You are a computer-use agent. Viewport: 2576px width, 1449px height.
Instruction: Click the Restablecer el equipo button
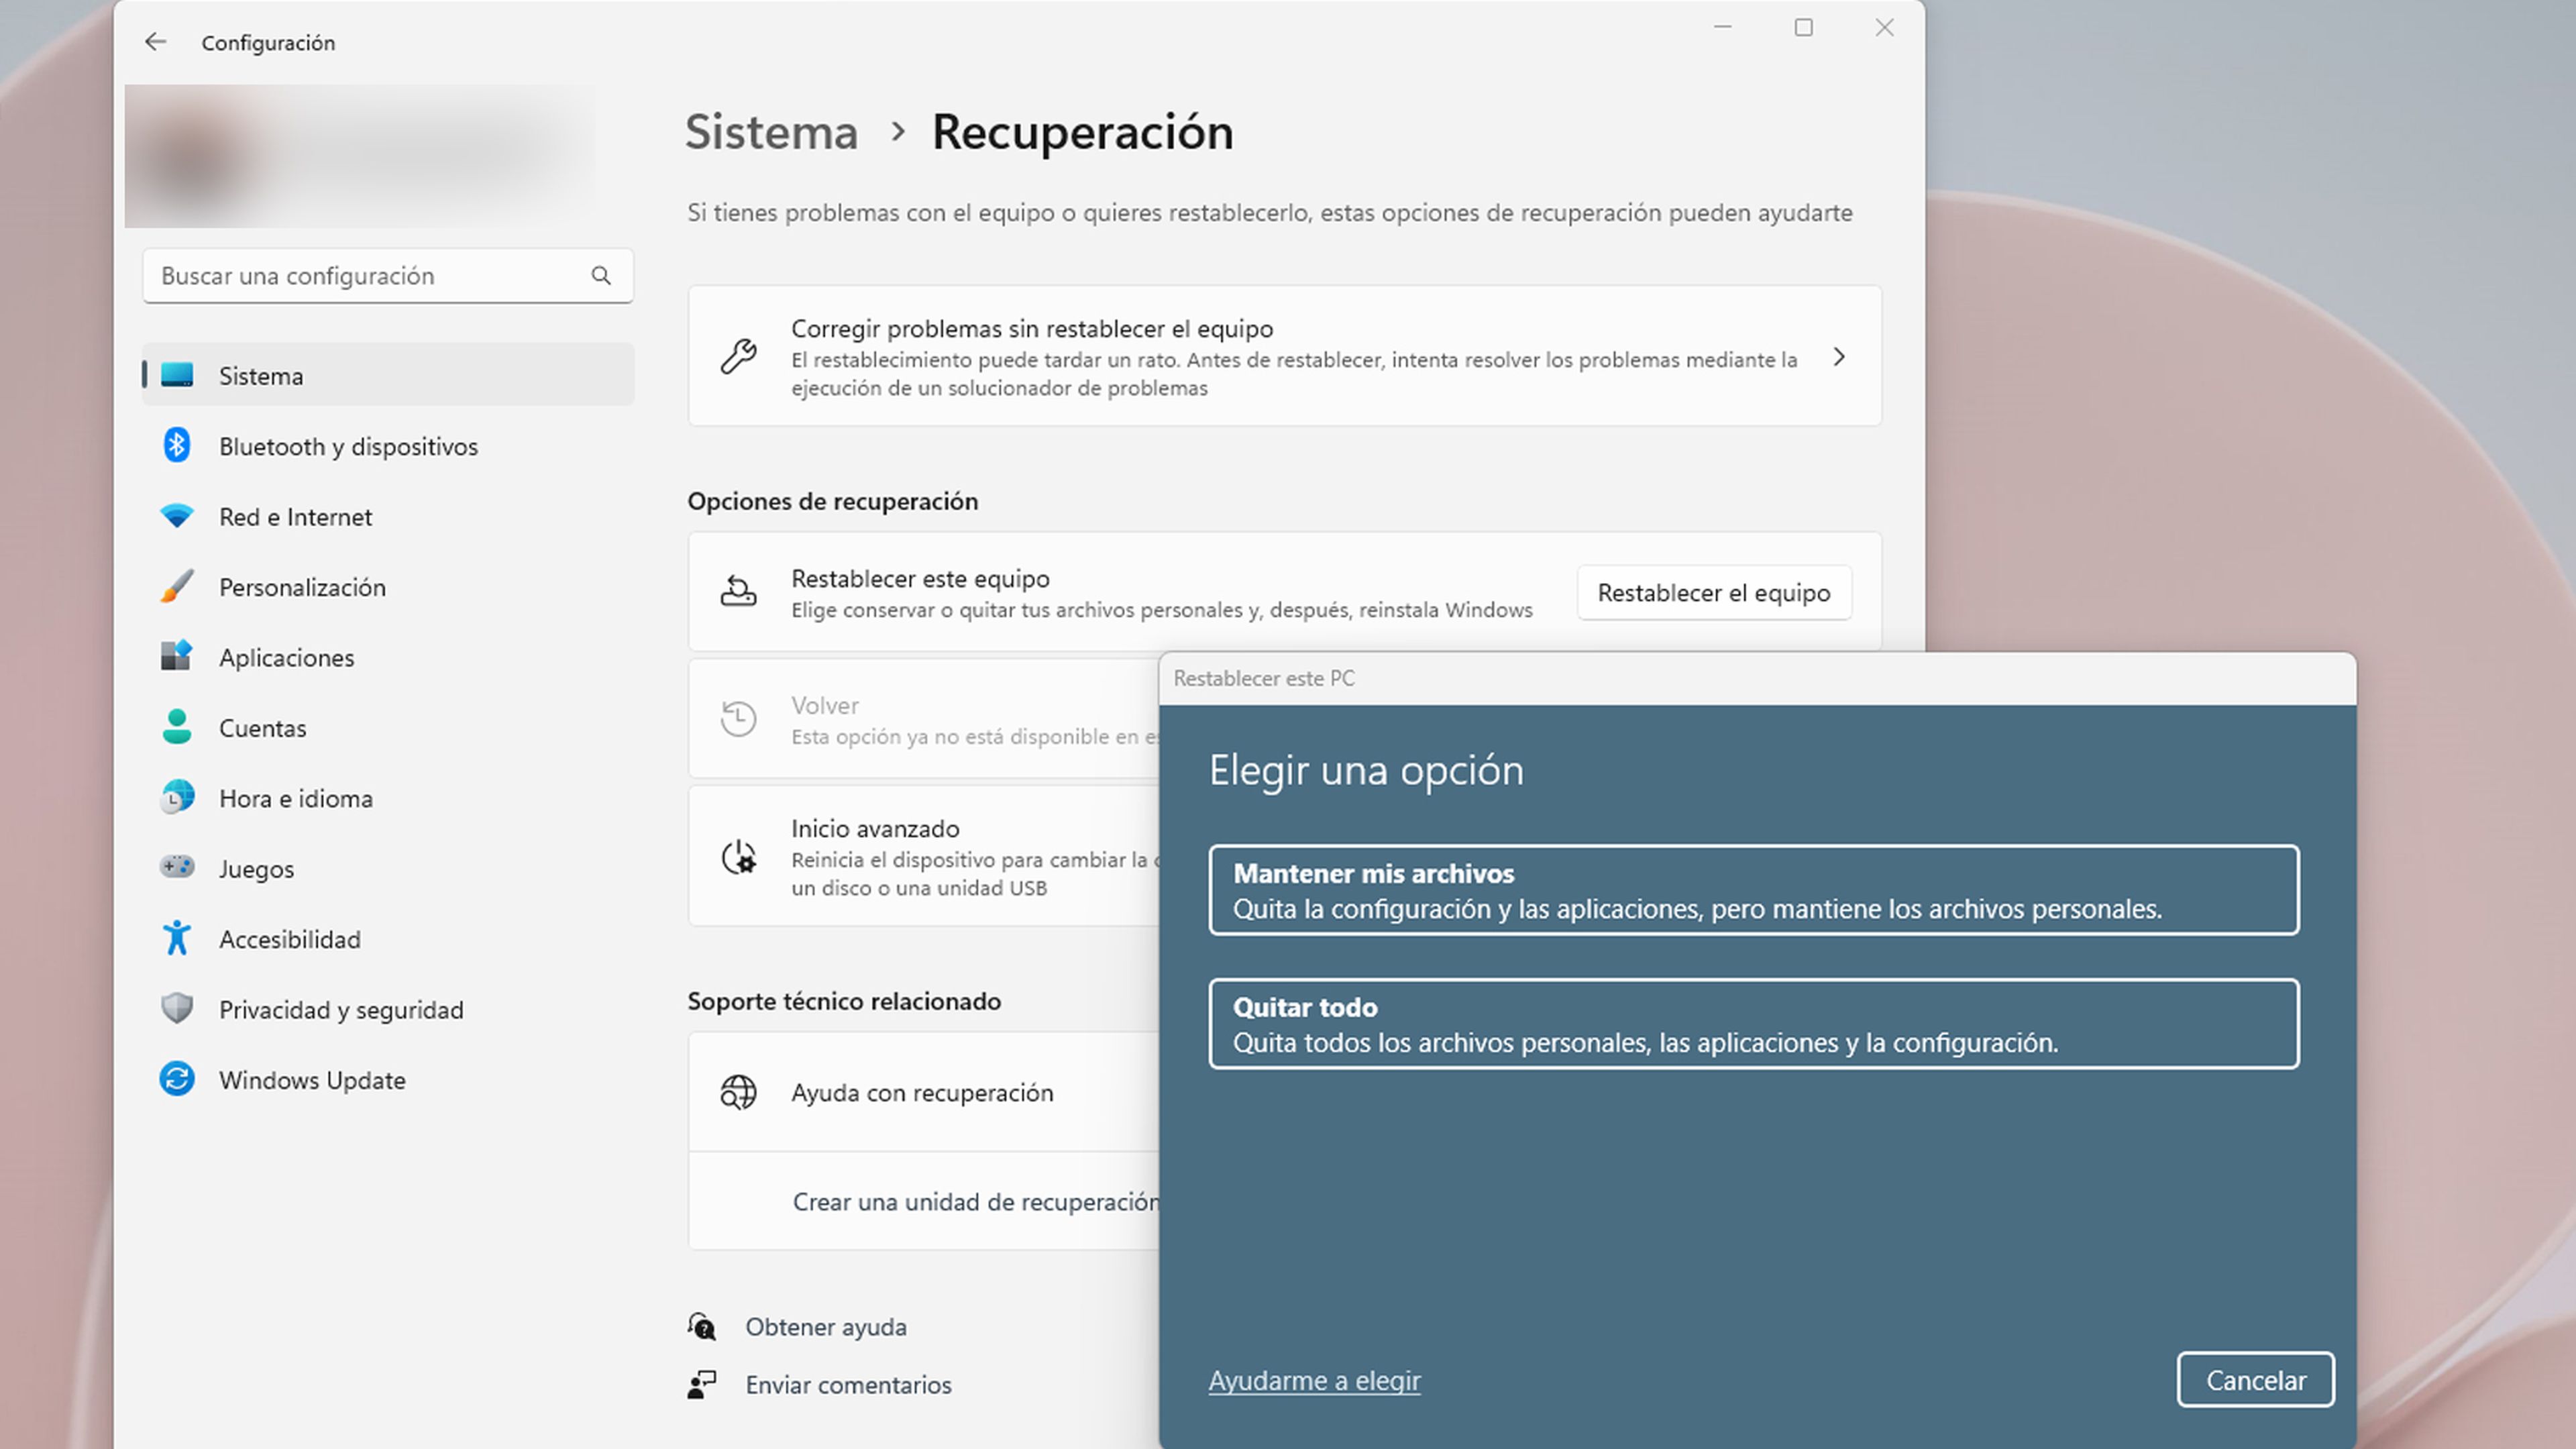click(x=1714, y=593)
